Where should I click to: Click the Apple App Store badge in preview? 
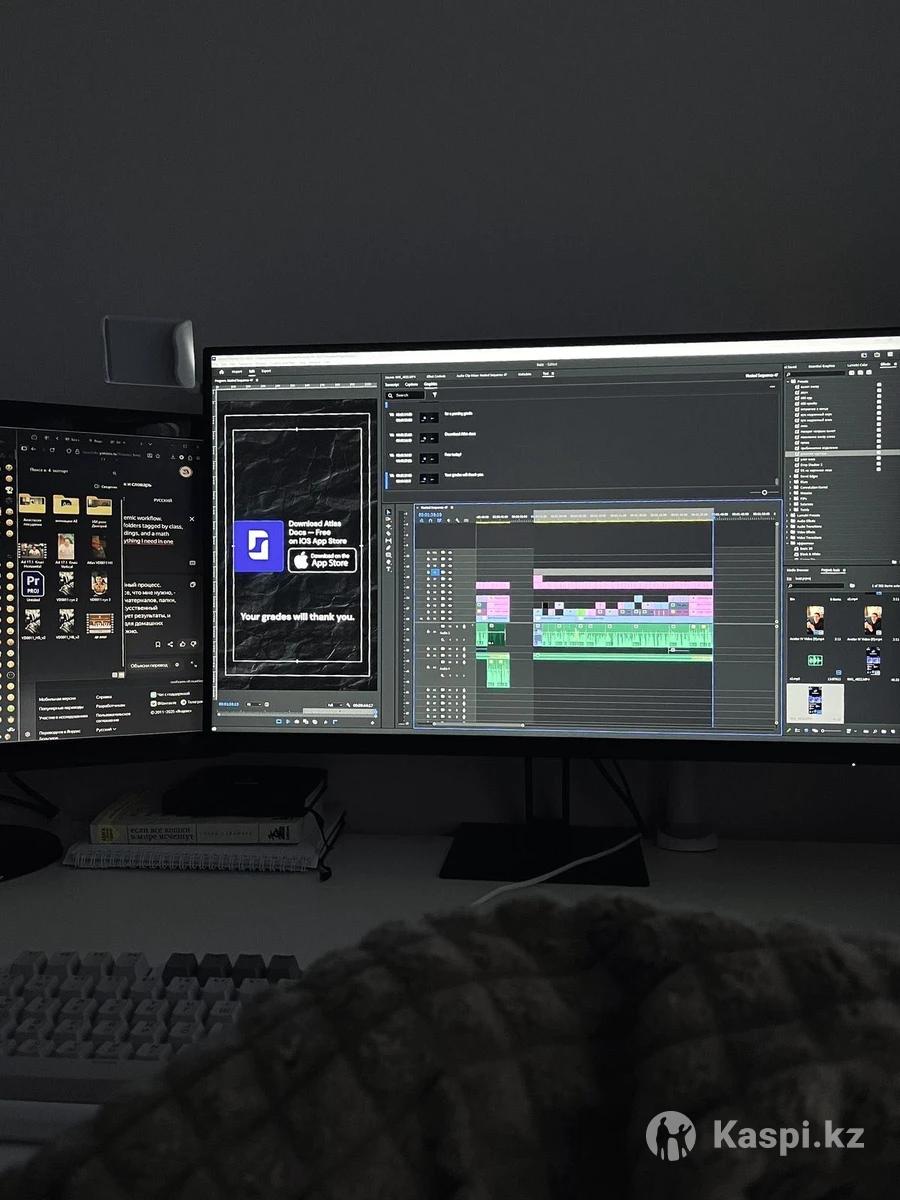(x=322, y=560)
